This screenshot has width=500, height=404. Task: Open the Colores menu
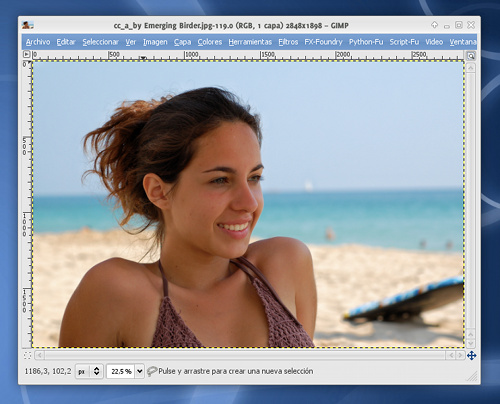tap(210, 42)
